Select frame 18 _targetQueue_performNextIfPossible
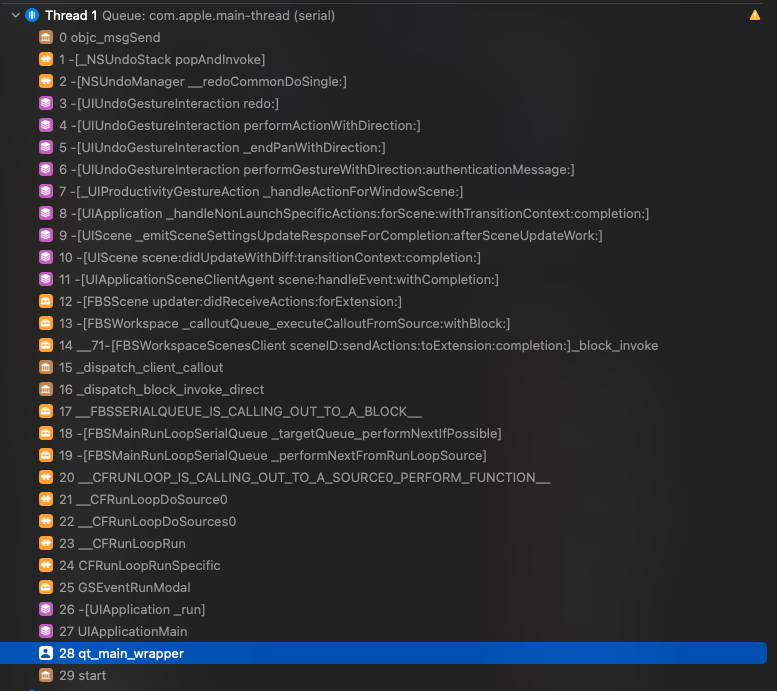Image resolution: width=777 pixels, height=691 pixels. click(280, 433)
